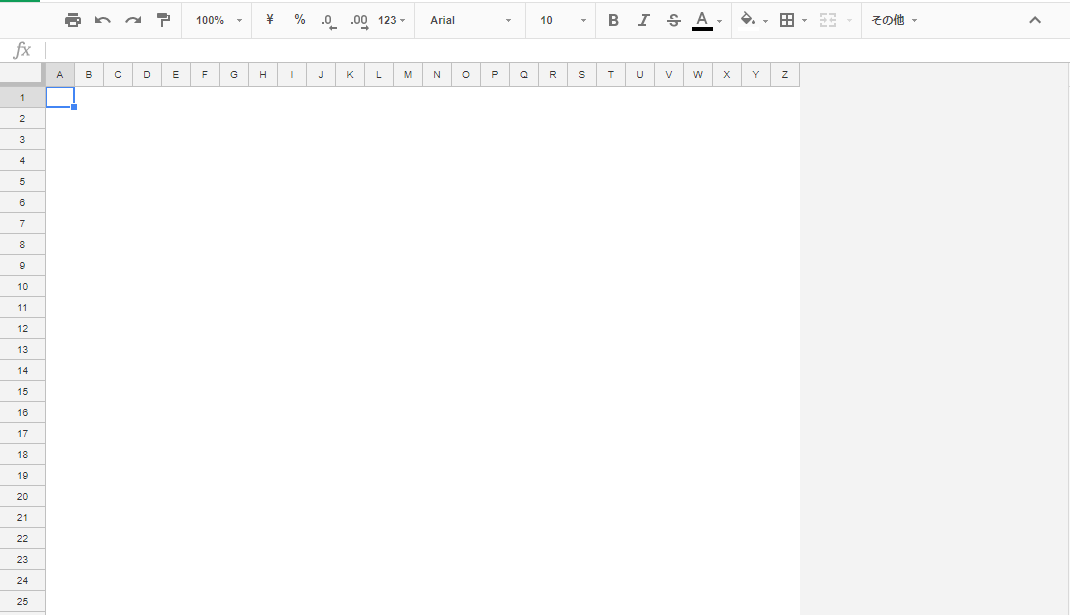Open the 100% zoom dropdown
This screenshot has width=1070, height=615.
218,20
